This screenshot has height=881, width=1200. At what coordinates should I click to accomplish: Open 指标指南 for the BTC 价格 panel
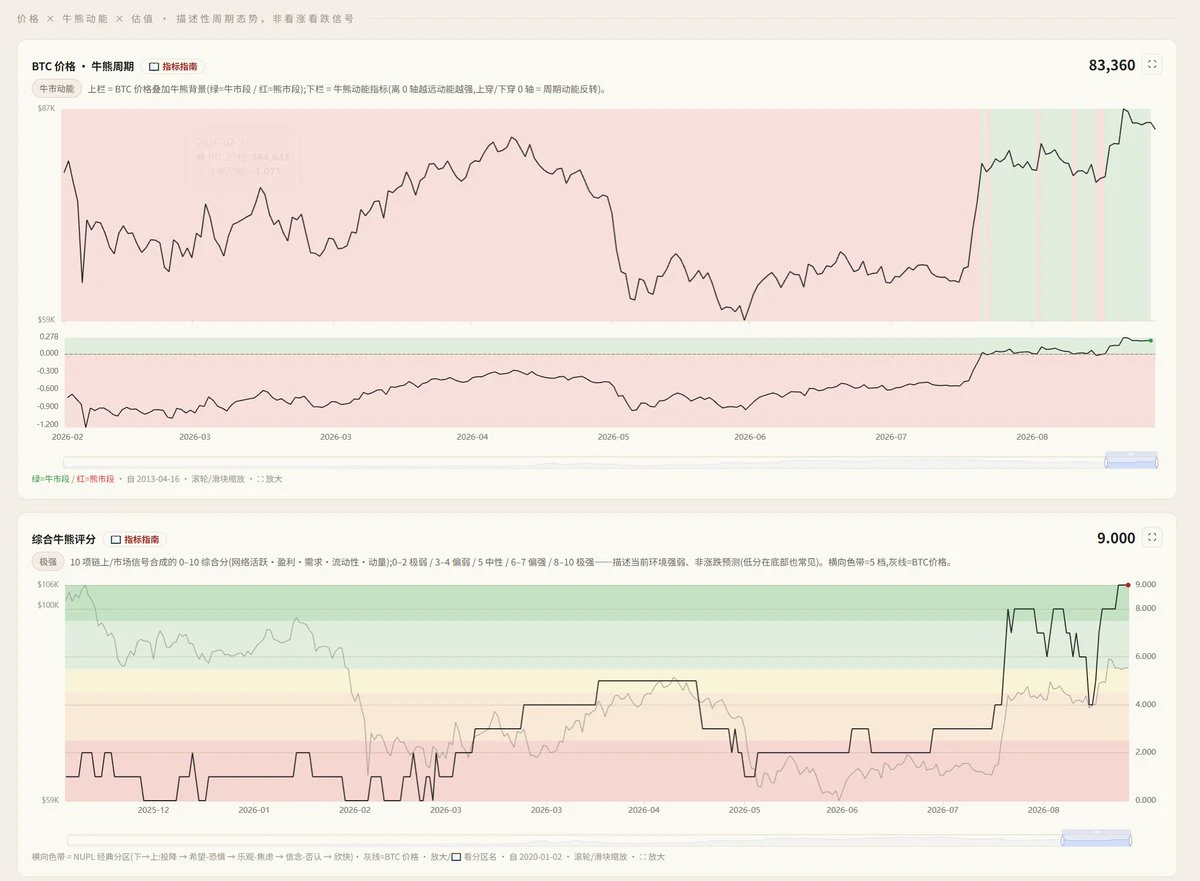coord(173,66)
